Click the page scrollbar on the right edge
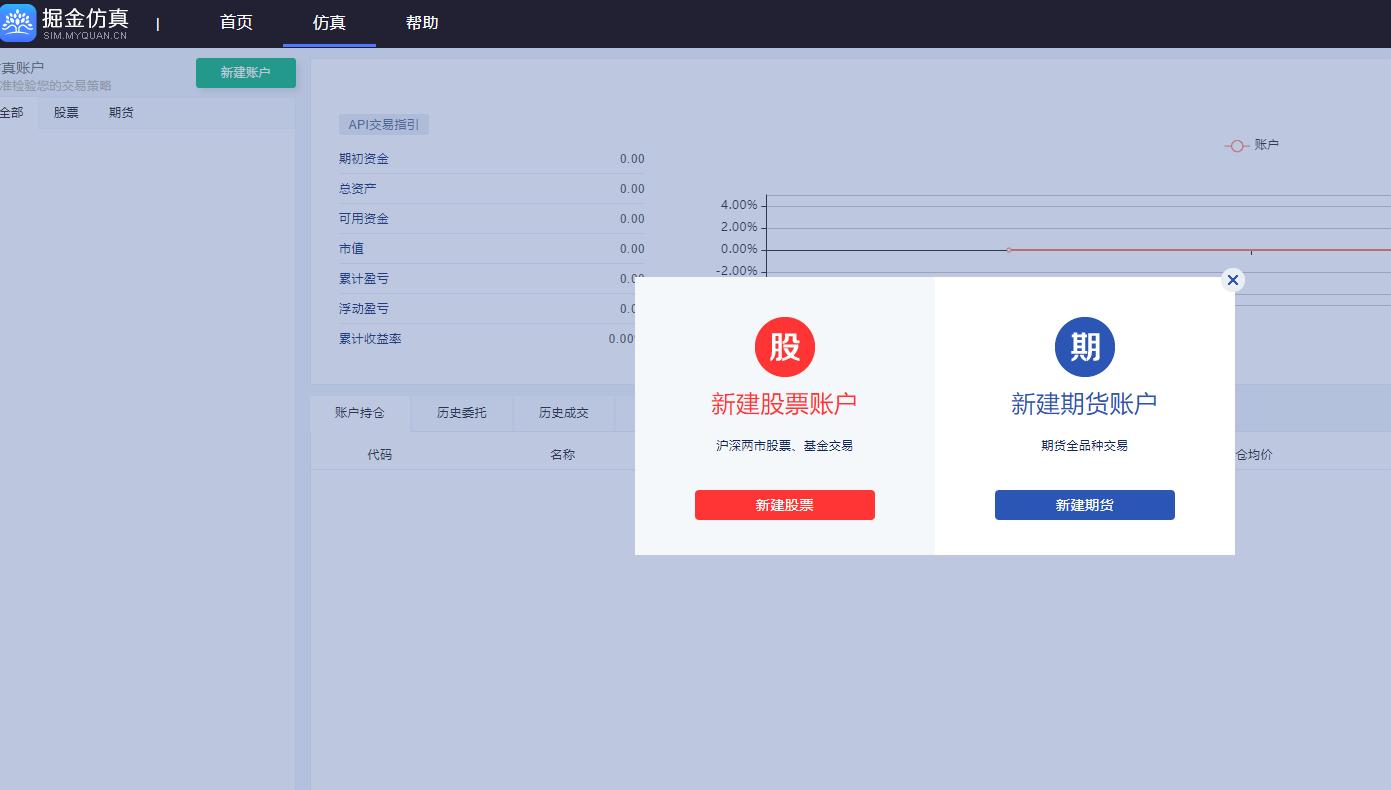1391x790 pixels. [1385, 400]
